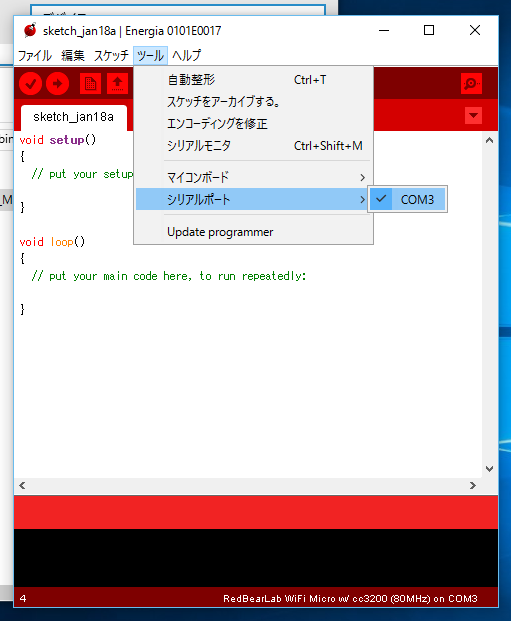Click the New sketch toolbar icon
This screenshot has width=511, height=621.
pos(90,84)
